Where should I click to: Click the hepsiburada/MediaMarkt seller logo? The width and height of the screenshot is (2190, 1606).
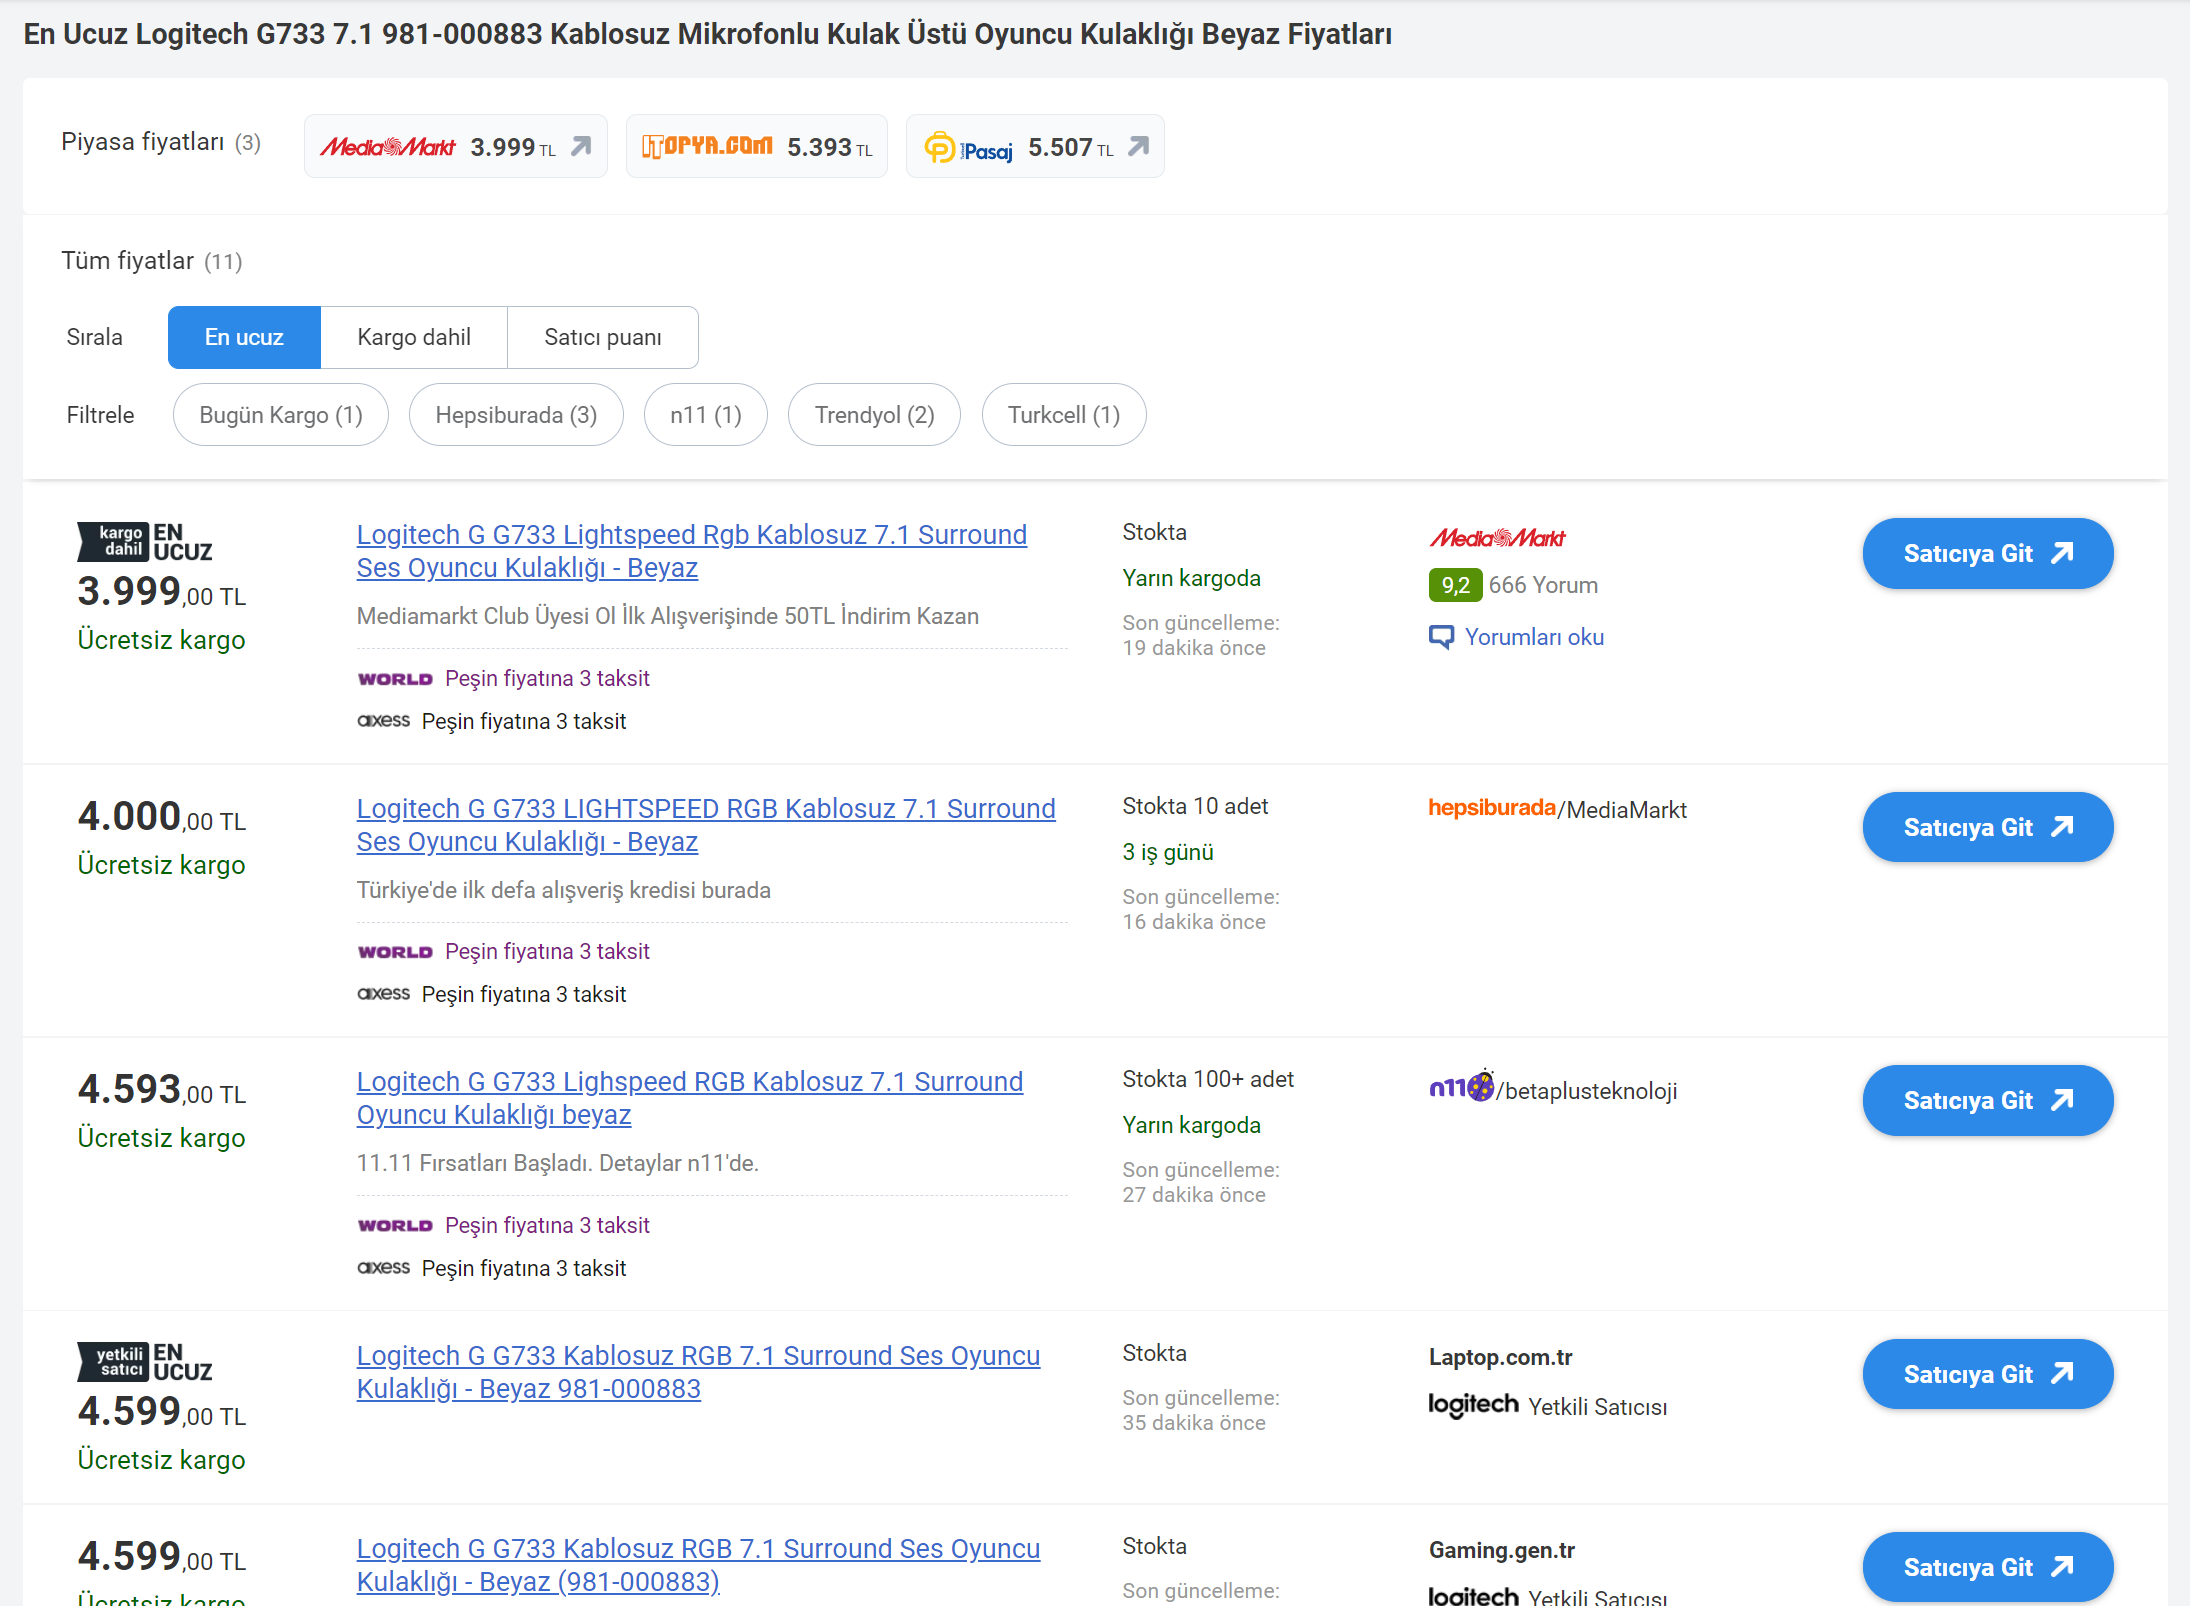(1557, 809)
